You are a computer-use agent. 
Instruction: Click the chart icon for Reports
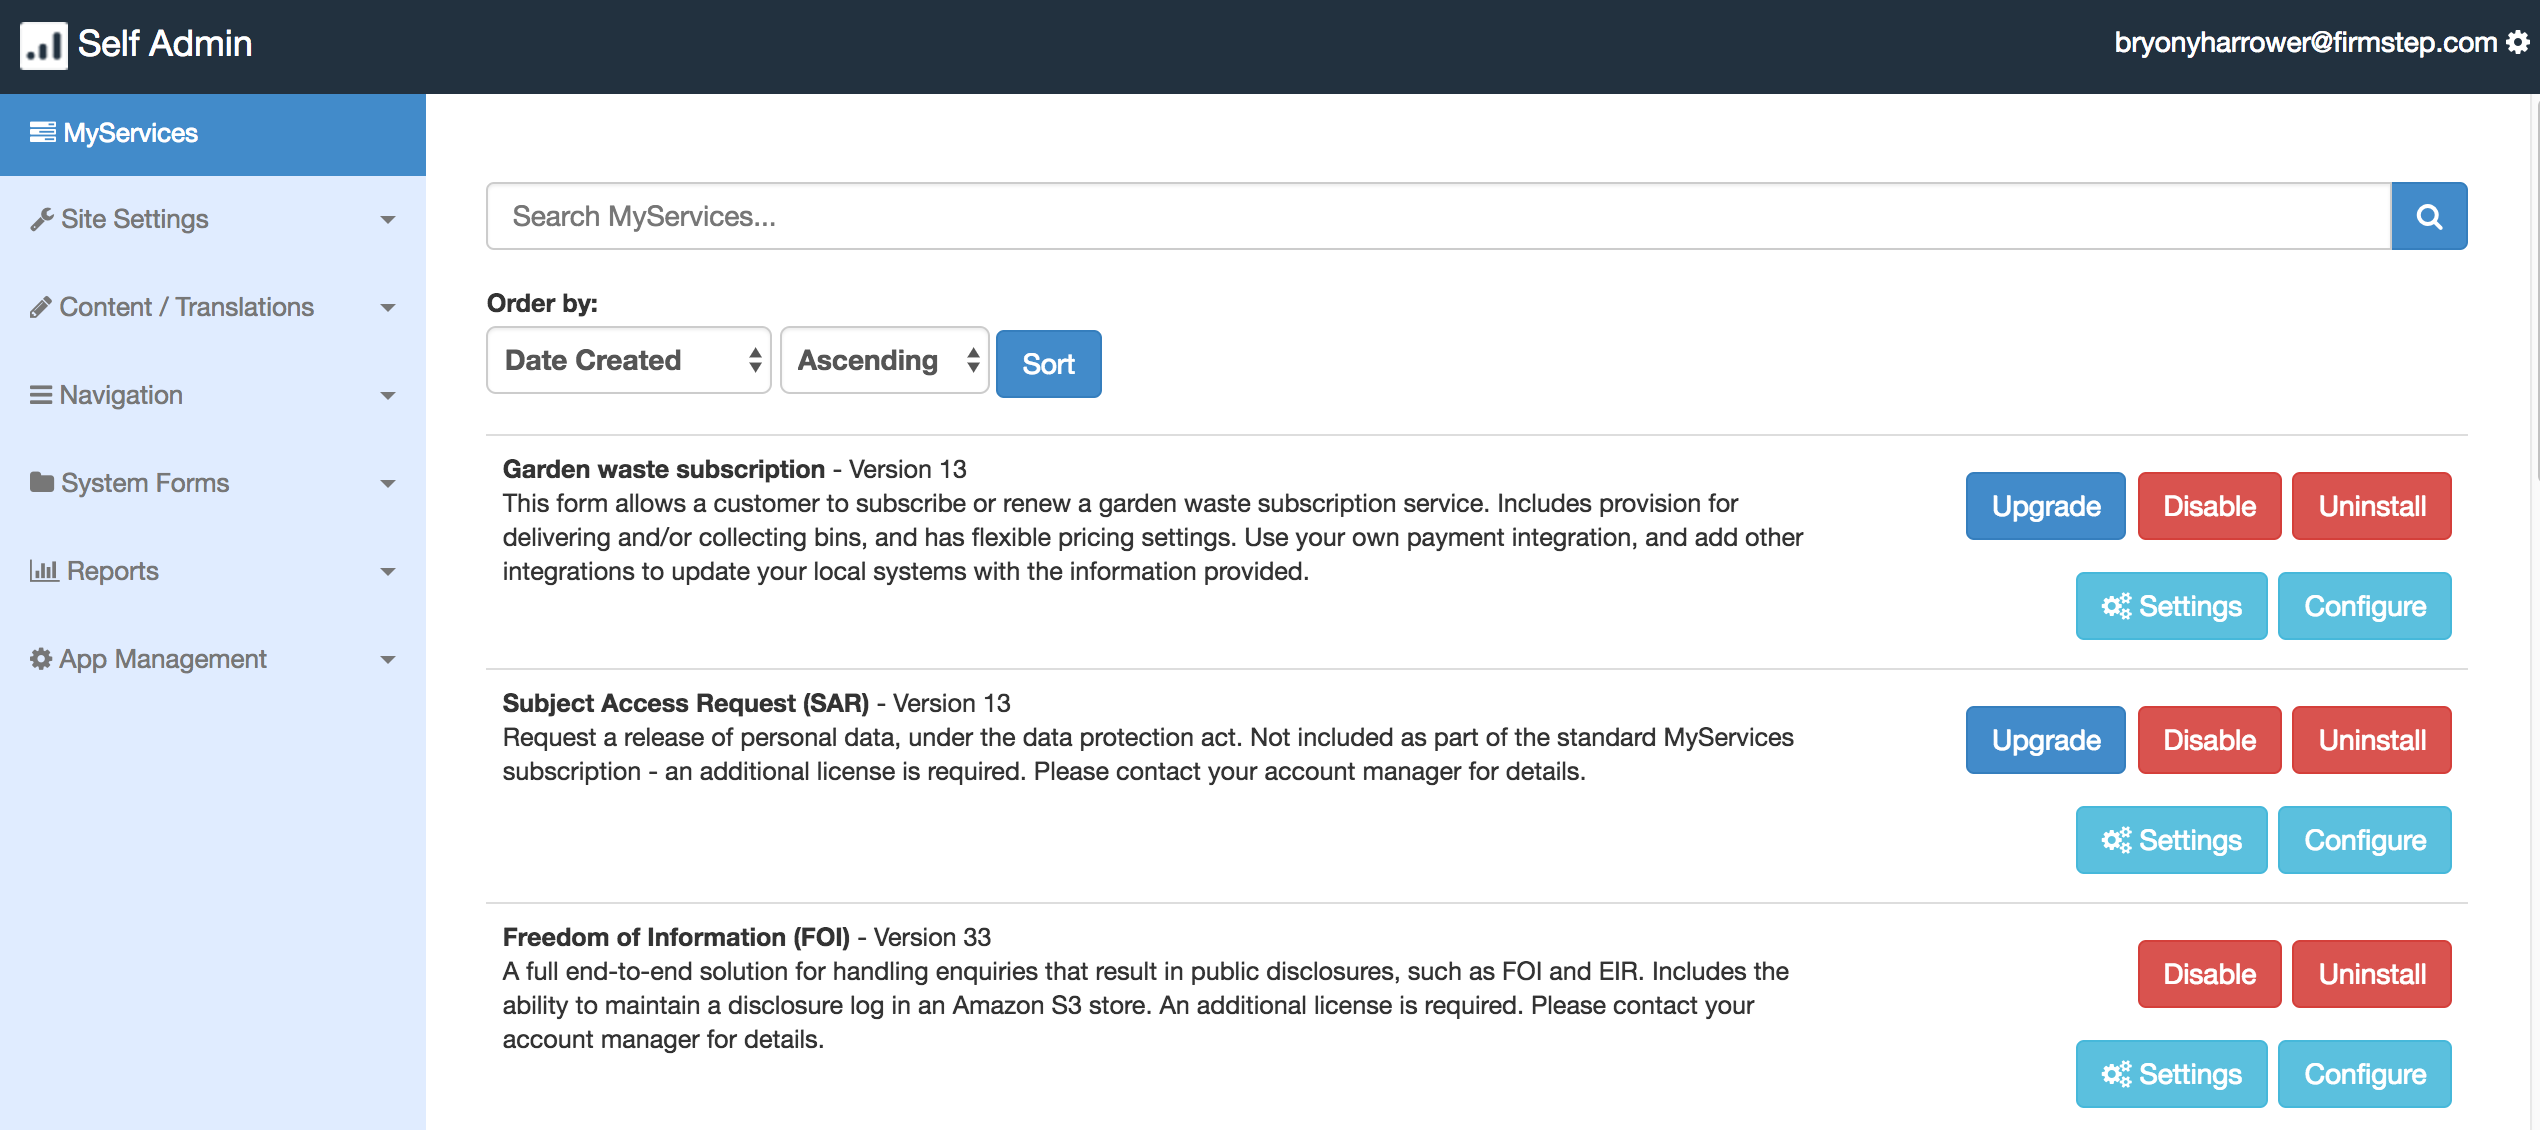pyautogui.click(x=43, y=571)
